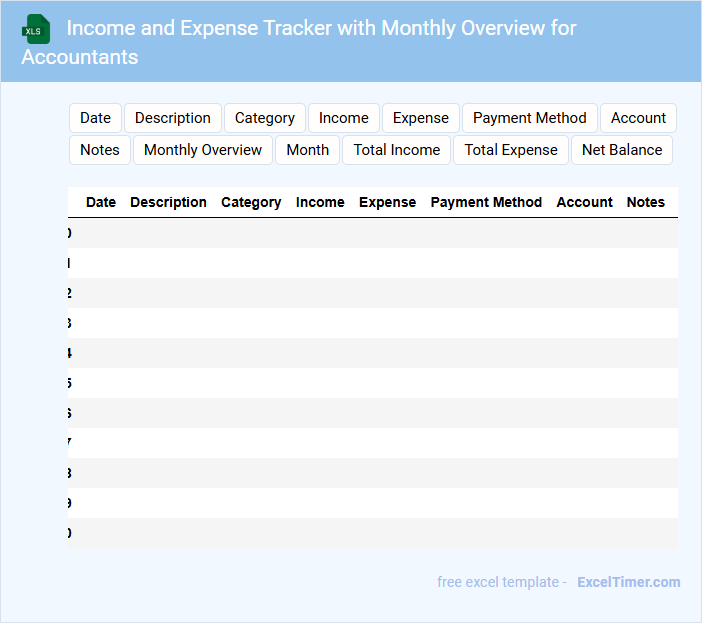Image resolution: width=702 pixels, height=623 pixels.
Task: Click the Notes column header in table
Action: coord(645,202)
